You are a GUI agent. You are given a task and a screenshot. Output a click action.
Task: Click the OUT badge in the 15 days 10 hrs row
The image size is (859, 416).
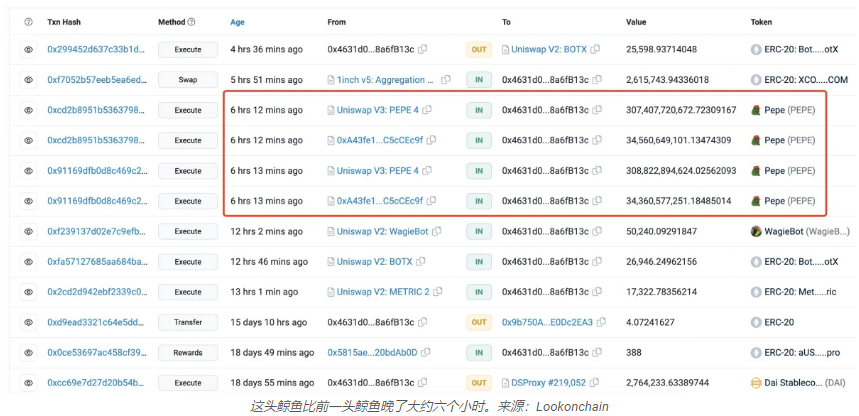click(x=479, y=322)
